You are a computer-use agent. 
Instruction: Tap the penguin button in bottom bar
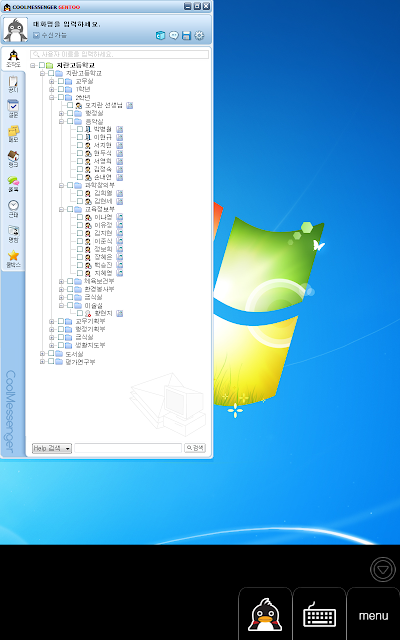(265, 614)
